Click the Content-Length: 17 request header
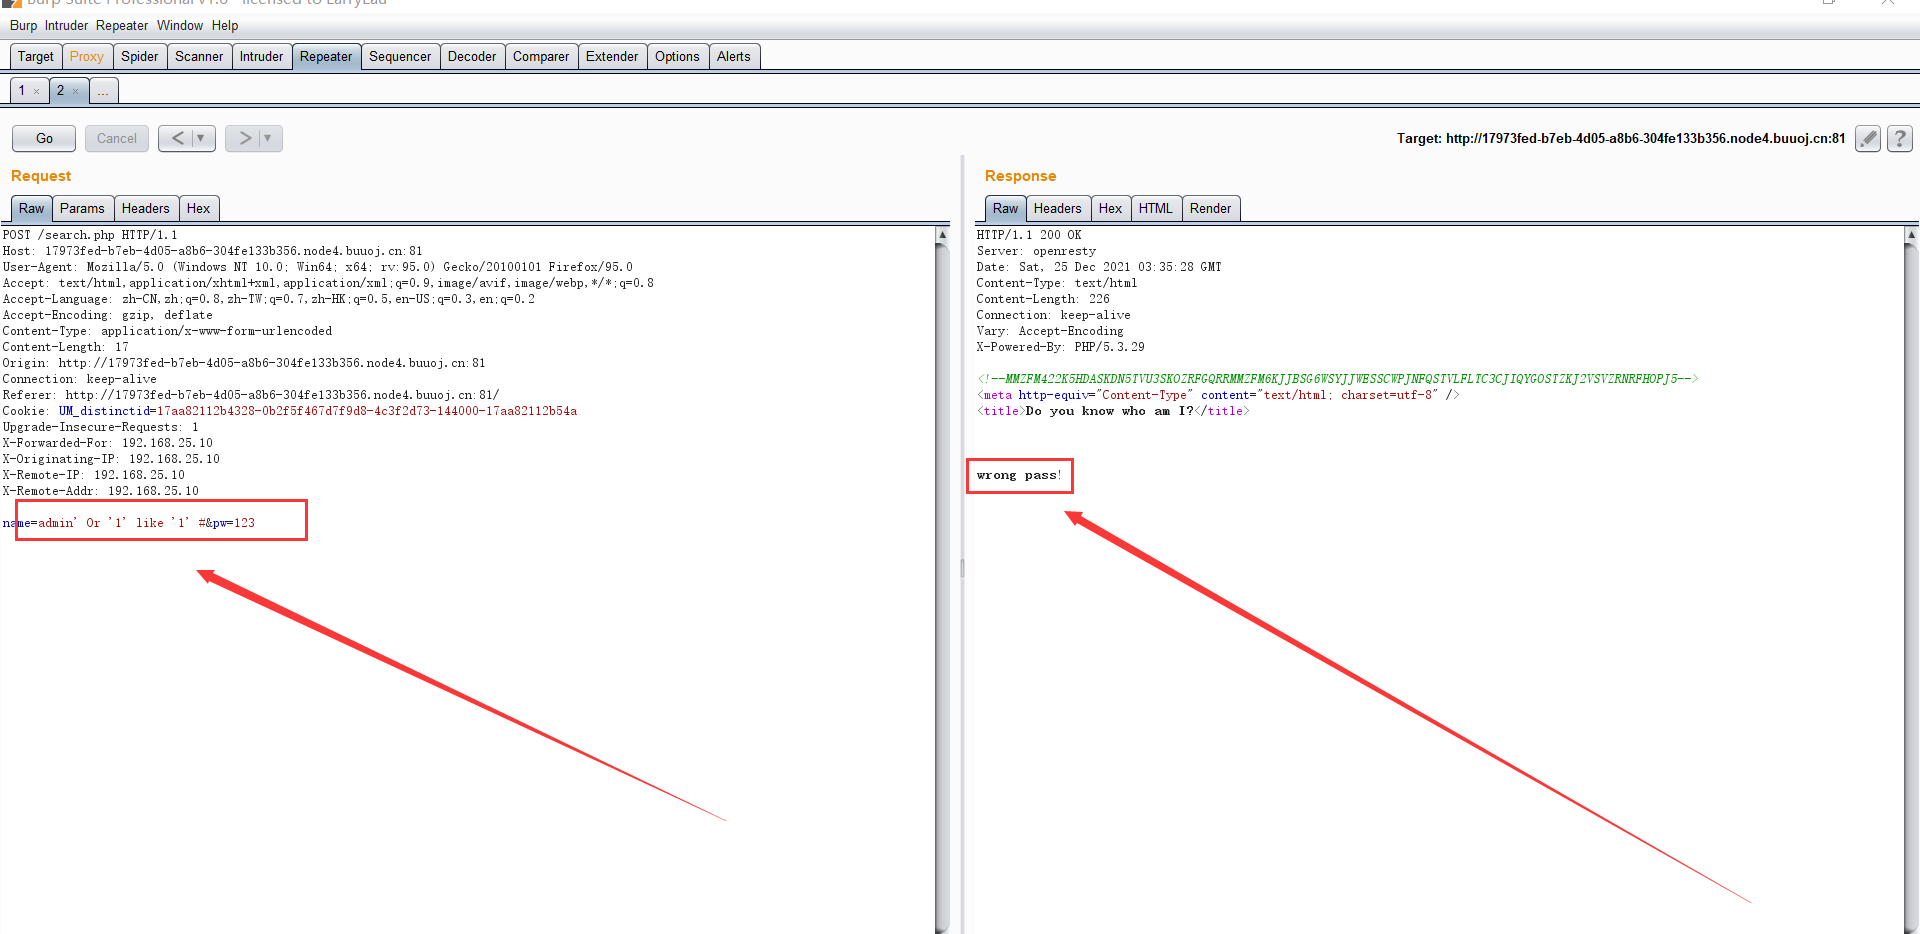1920x934 pixels. [x=66, y=347]
